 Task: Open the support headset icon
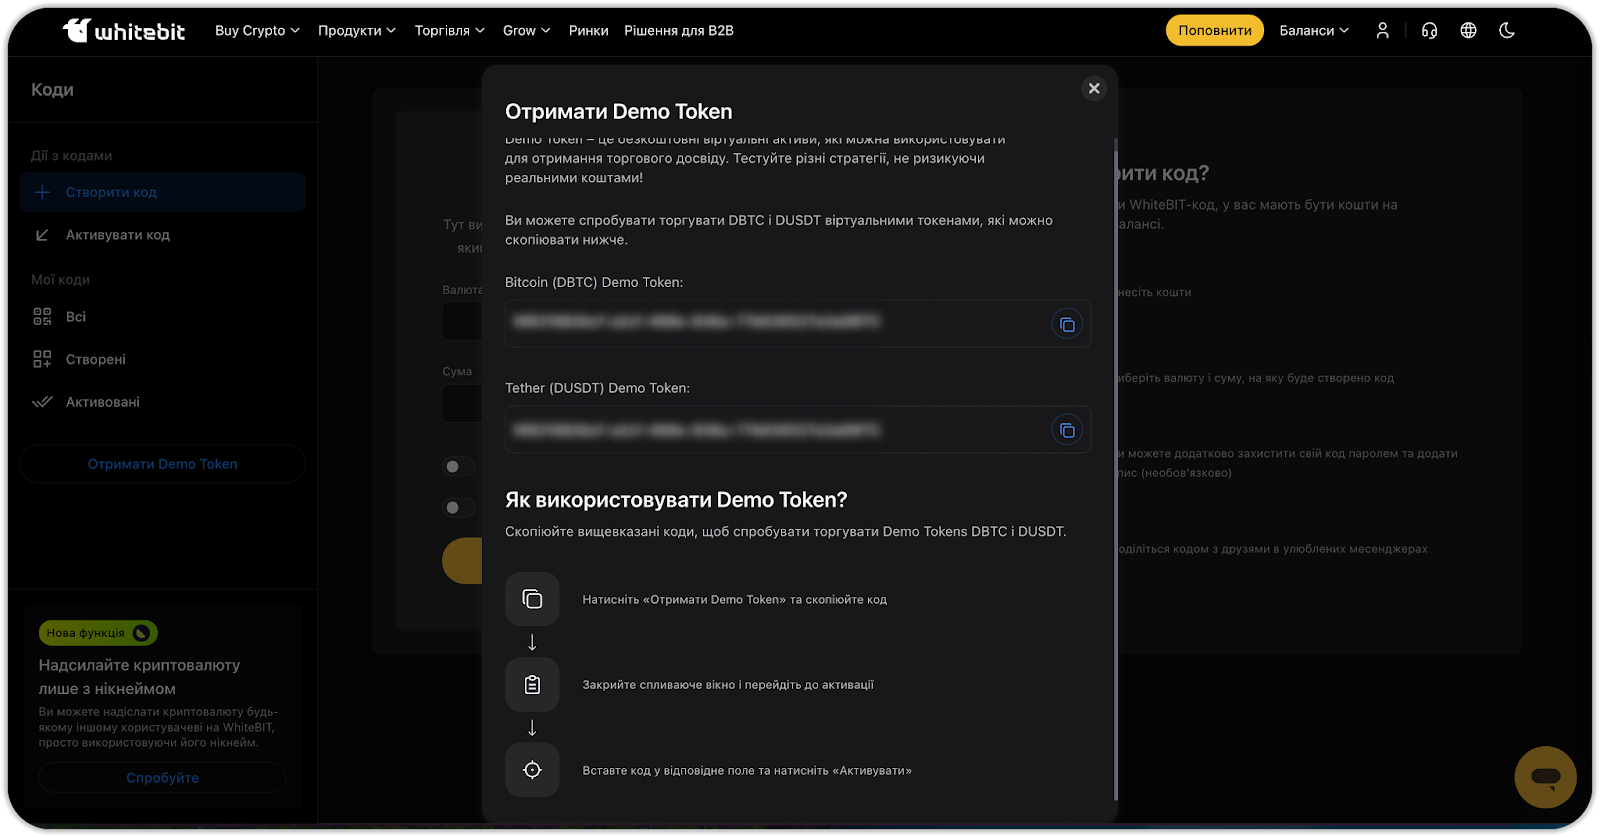point(1429,31)
